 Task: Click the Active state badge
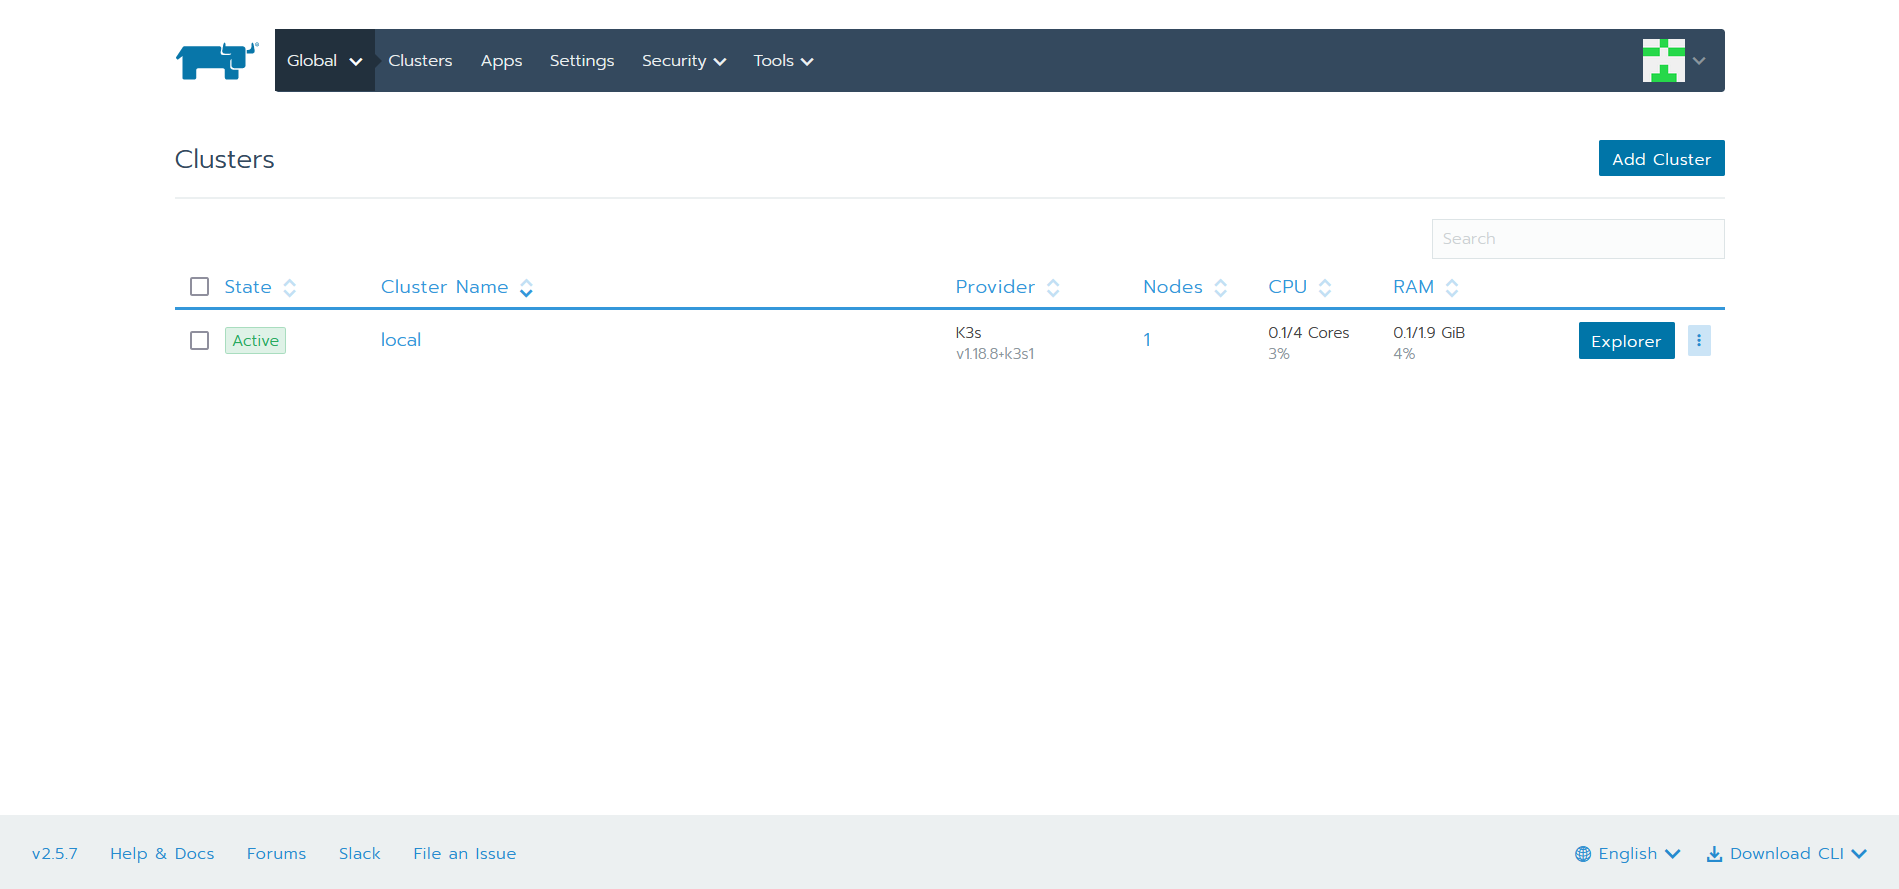pos(255,340)
